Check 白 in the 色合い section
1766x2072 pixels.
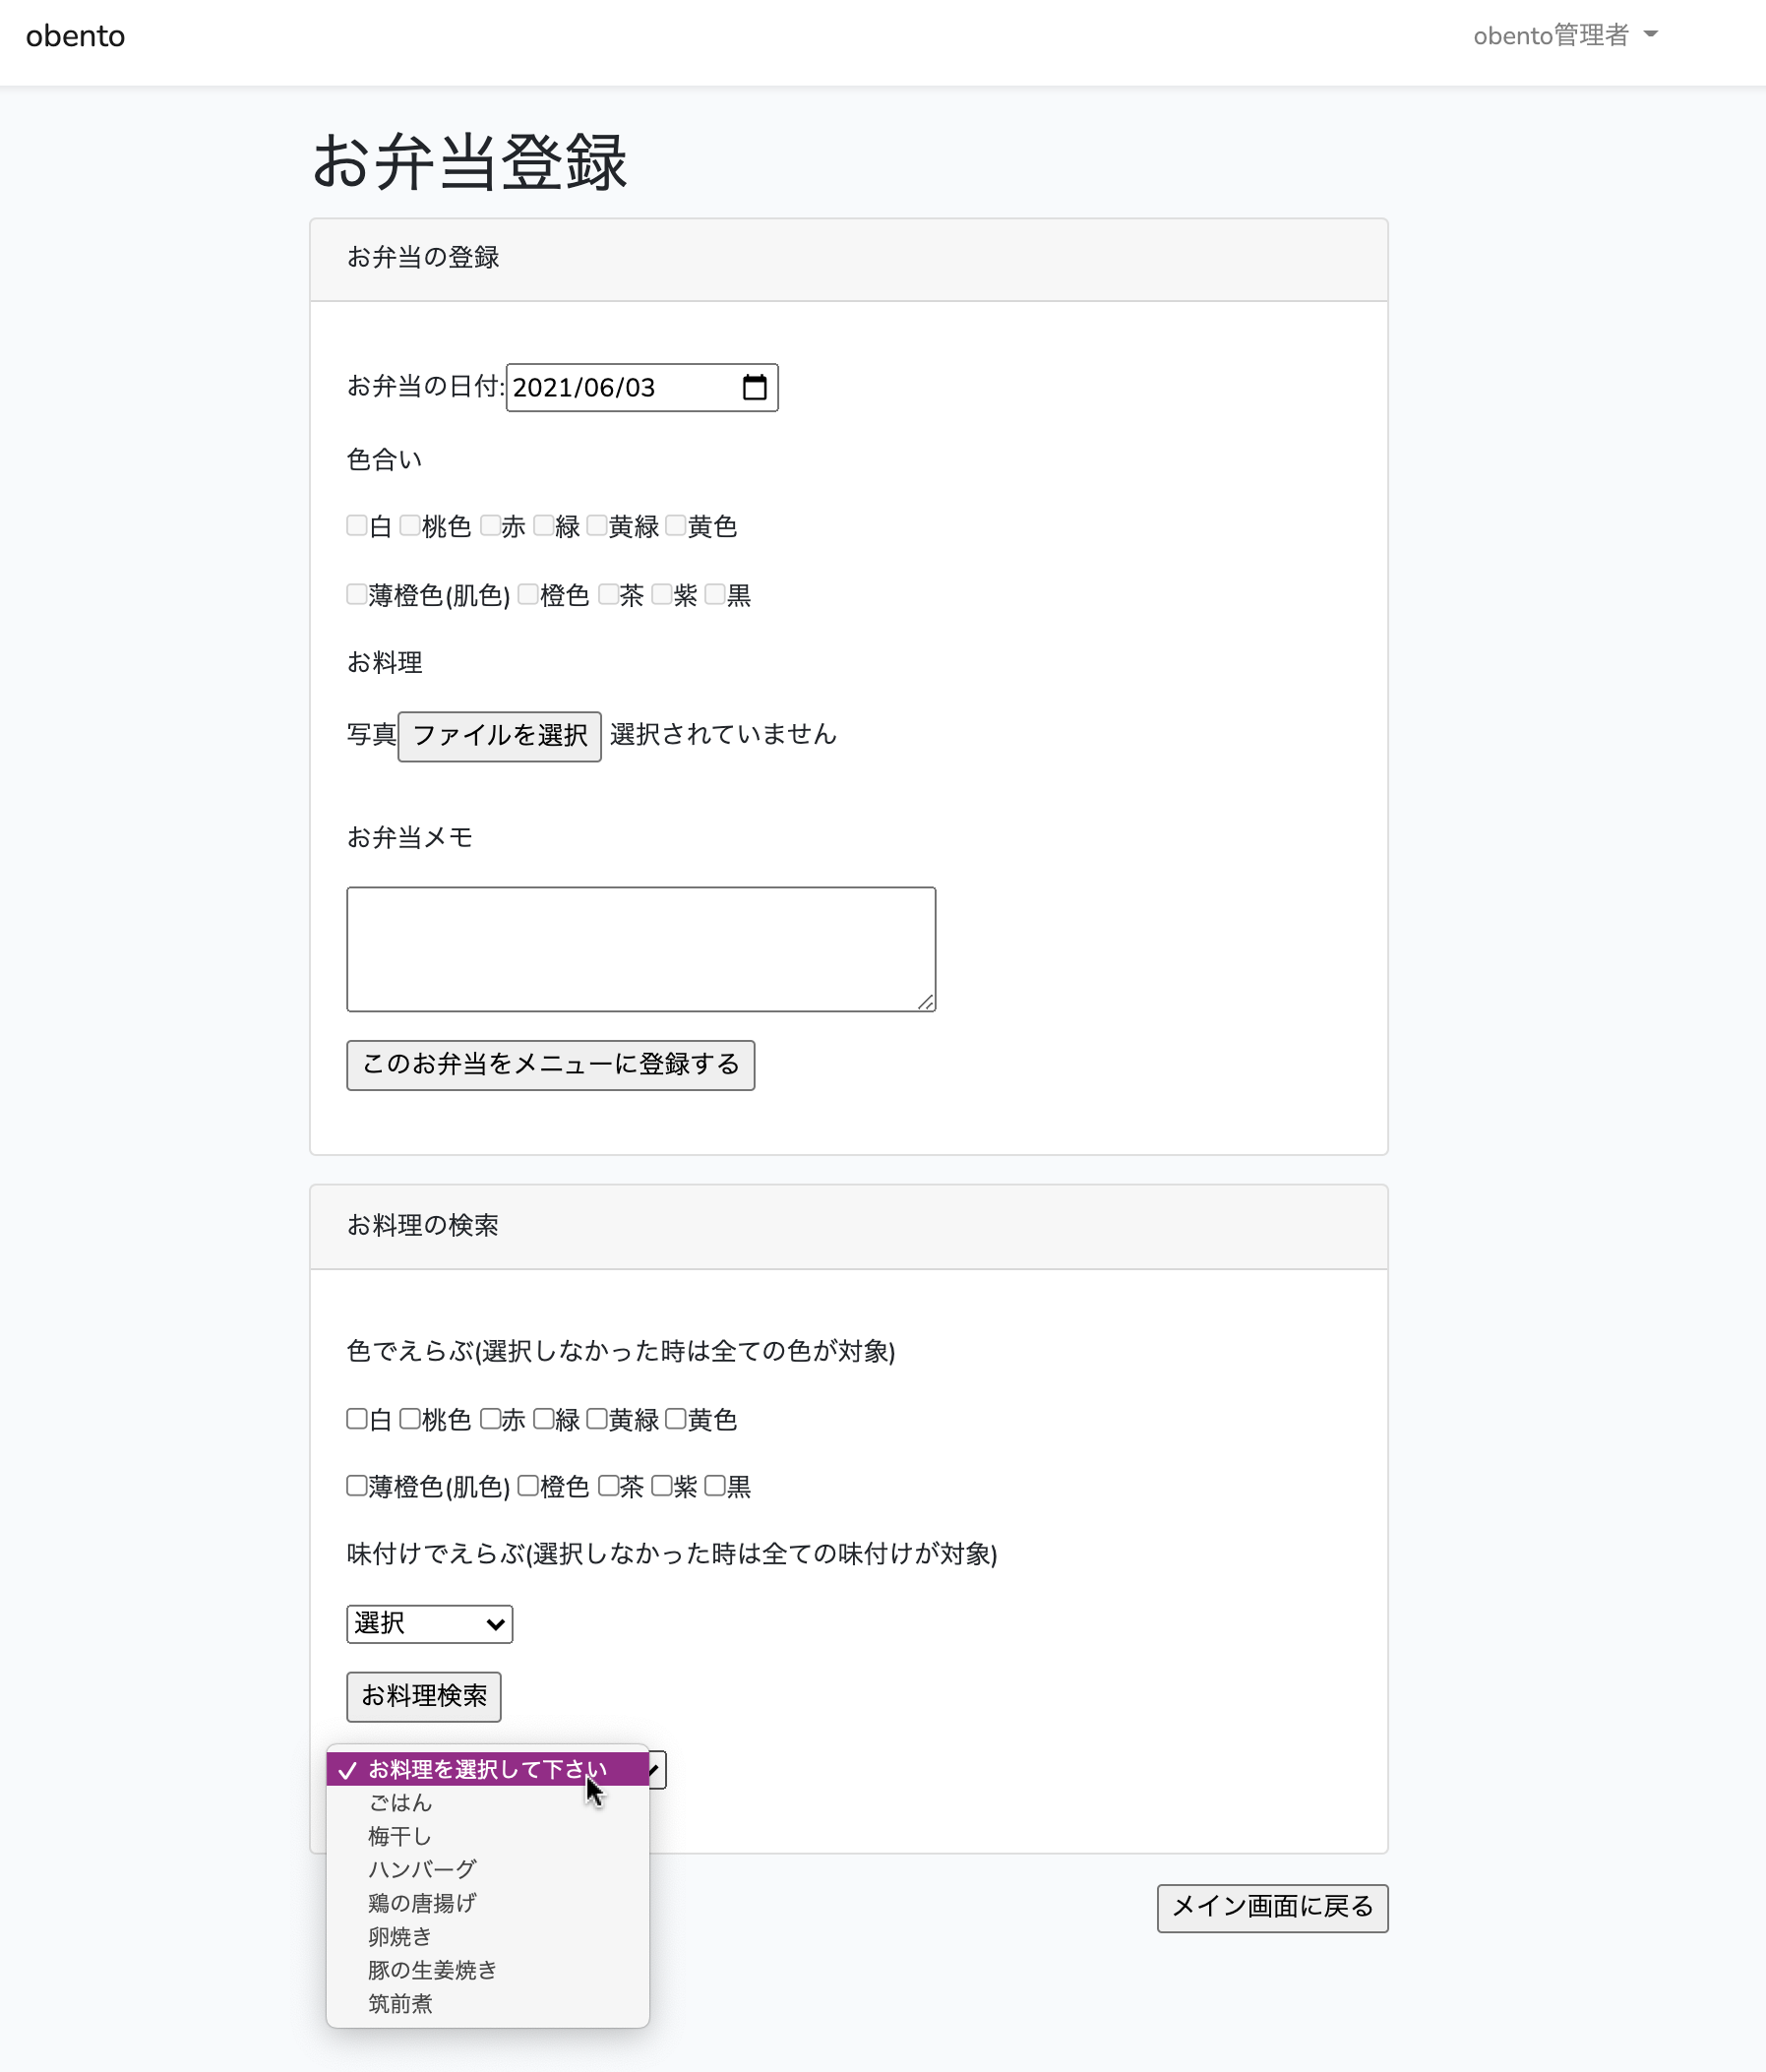click(x=356, y=525)
